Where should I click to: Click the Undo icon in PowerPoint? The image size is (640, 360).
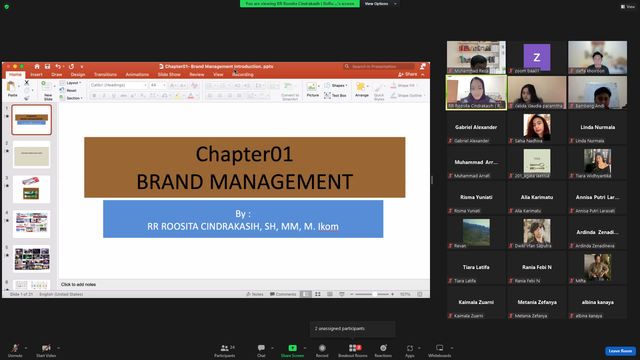pos(58,66)
